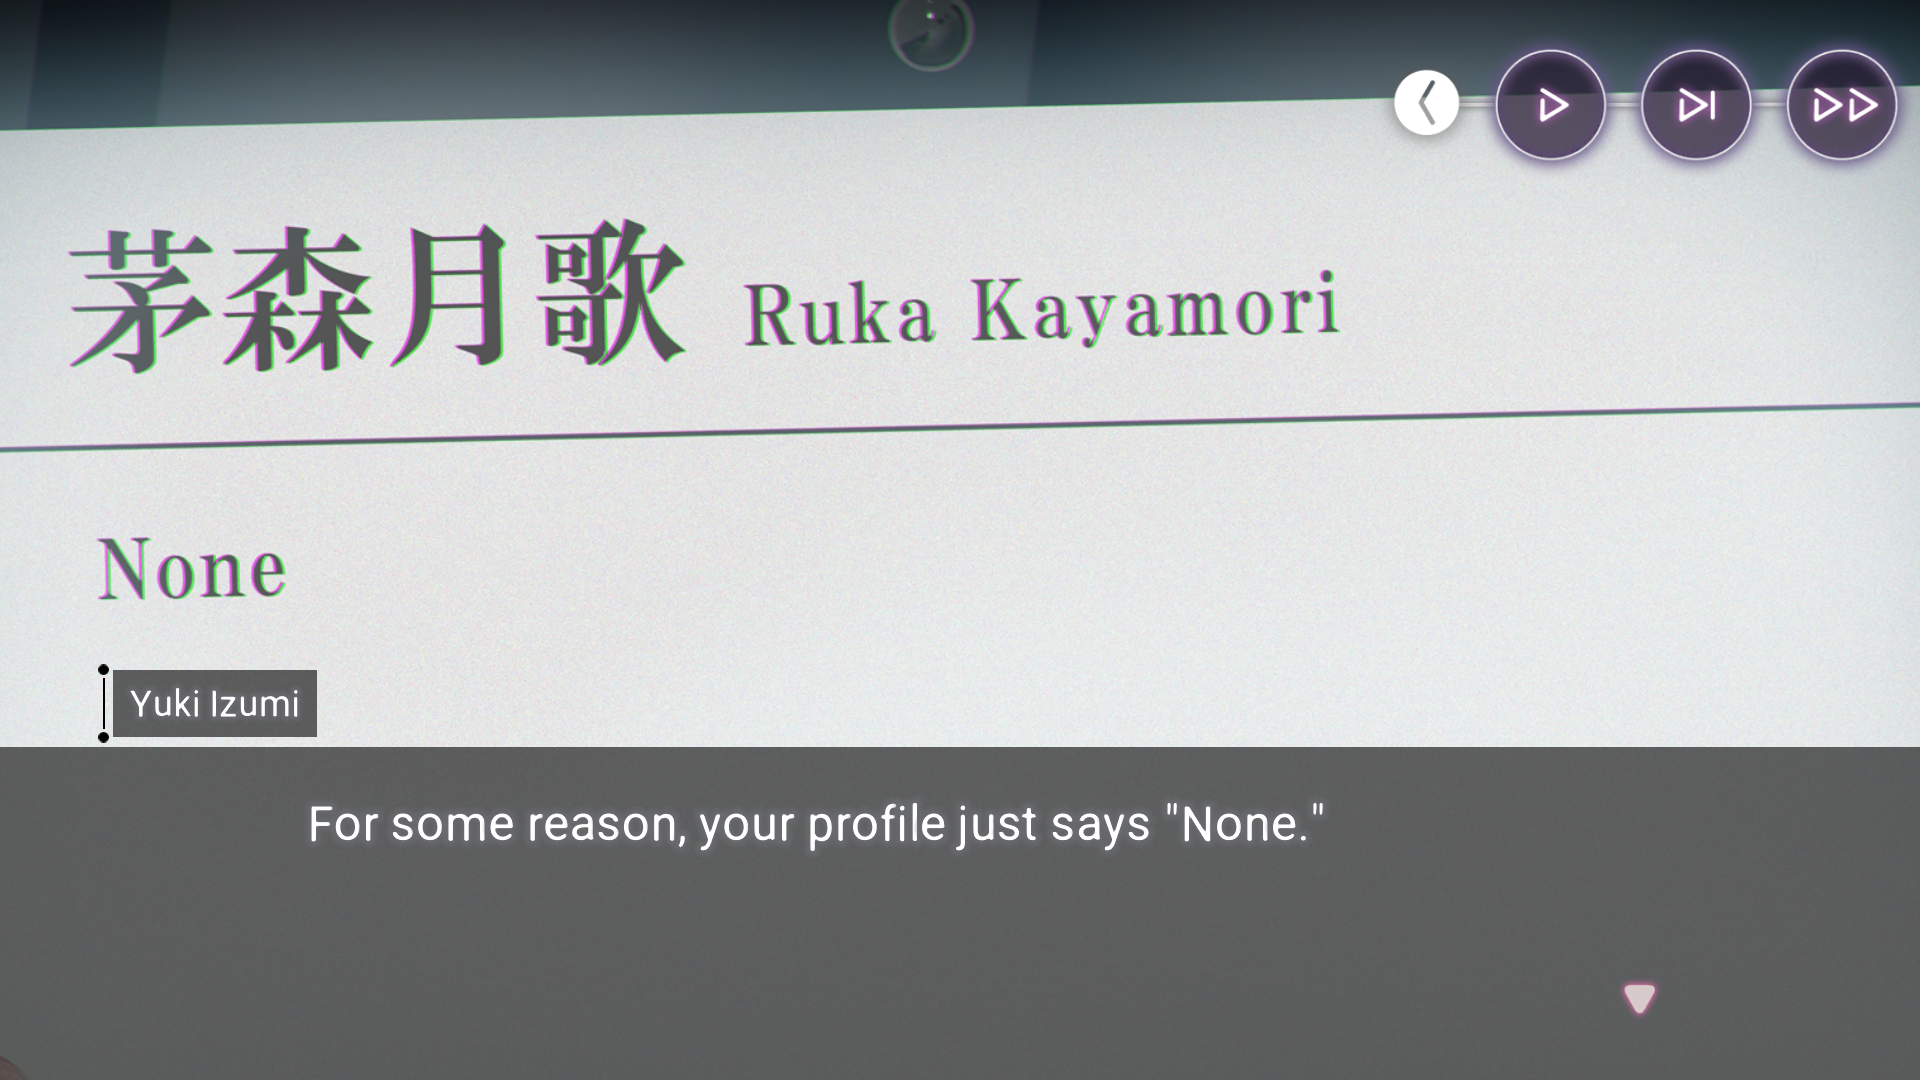Click the divider line under the name

coord(960,427)
